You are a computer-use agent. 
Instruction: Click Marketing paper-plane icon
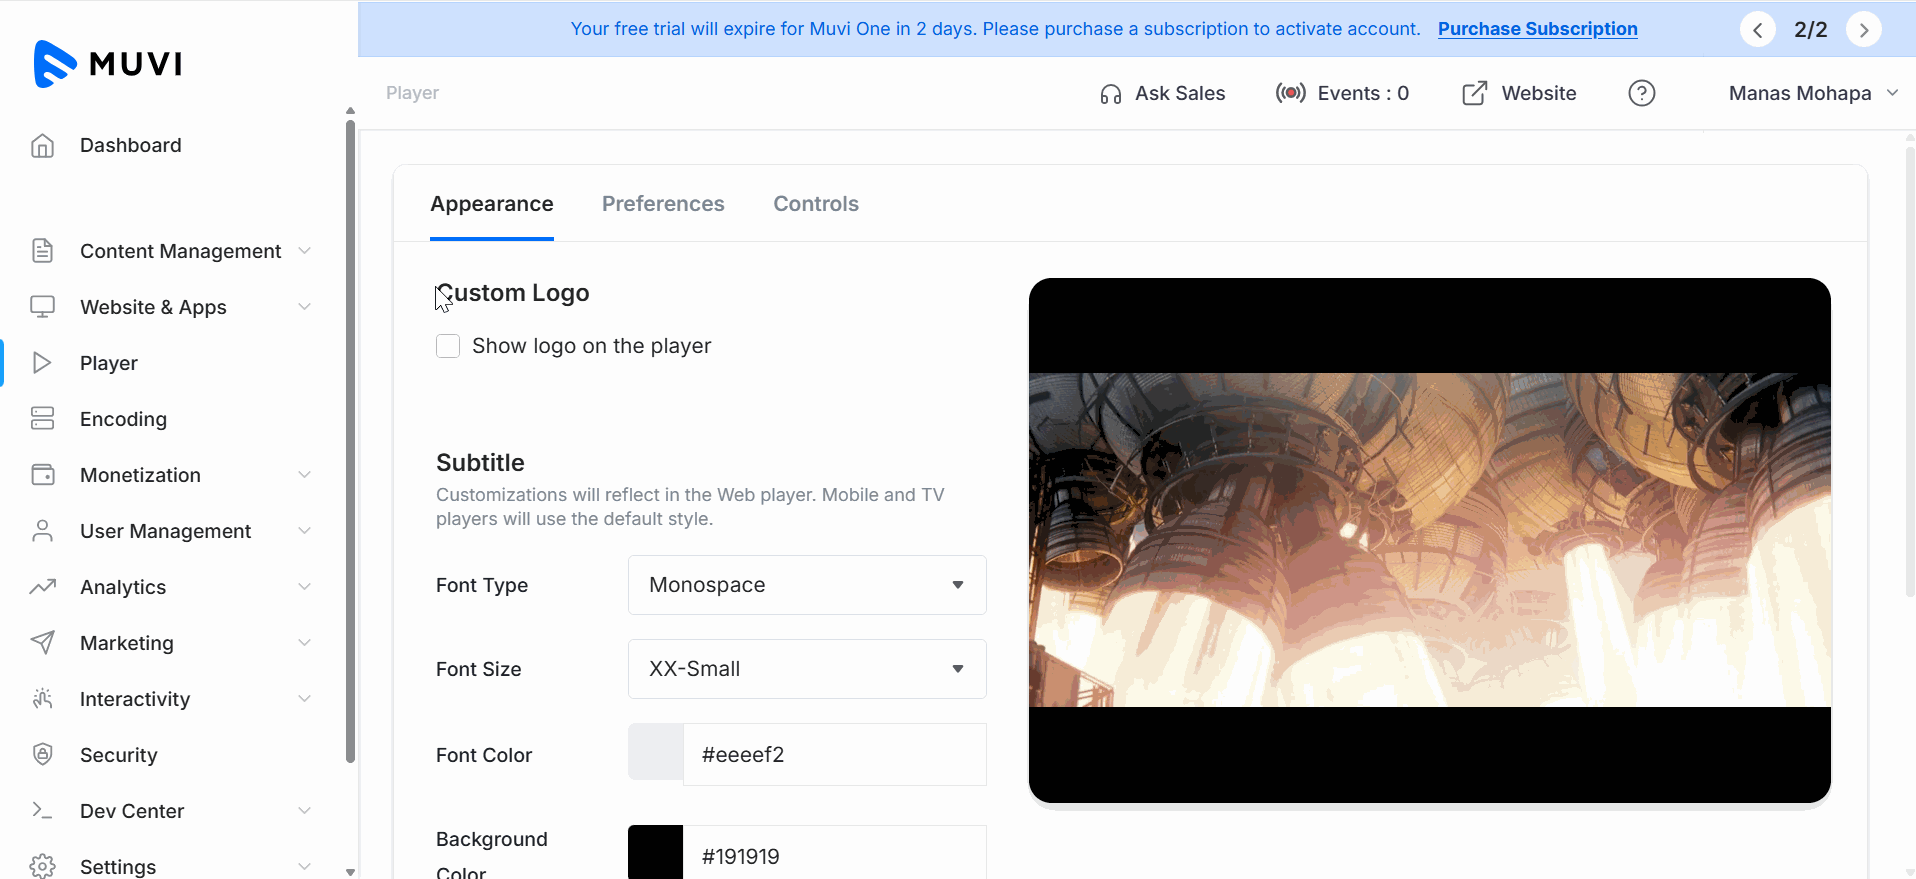42,643
